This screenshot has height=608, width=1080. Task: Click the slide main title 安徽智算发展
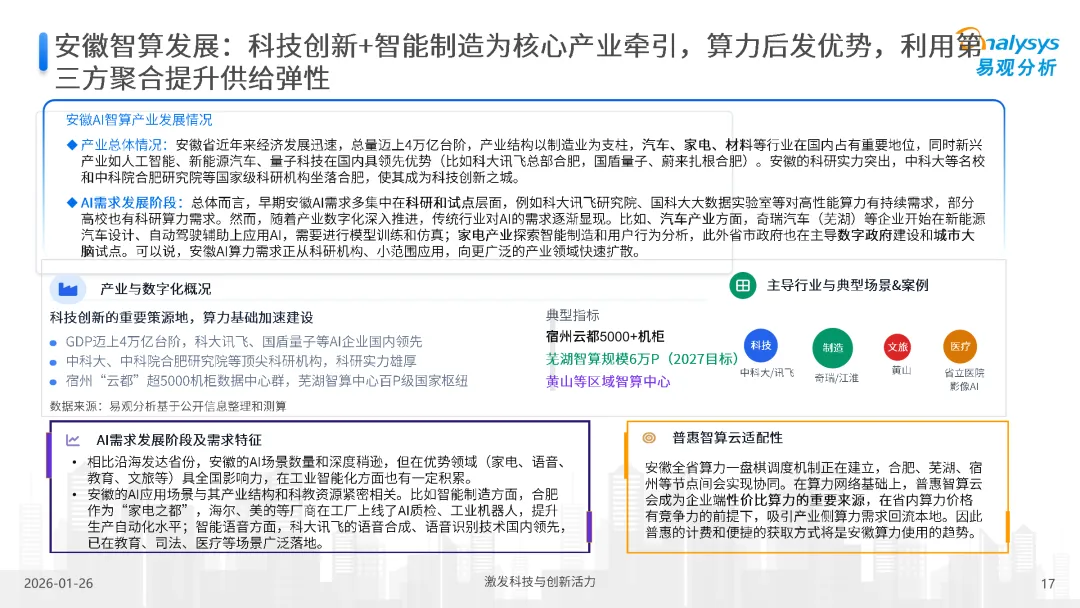(x=518, y=62)
